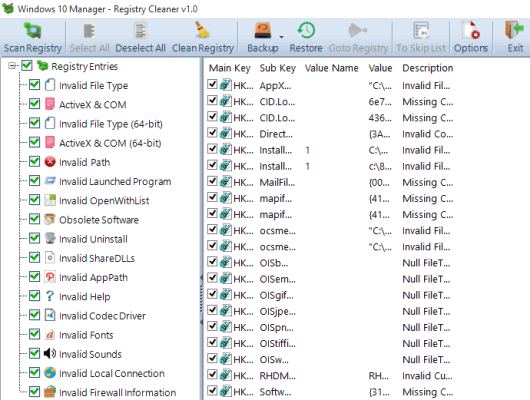Viewport: 530px width, 400px height.
Task: Select the Invalid ShareDLLs tree label
Action: 97,258
